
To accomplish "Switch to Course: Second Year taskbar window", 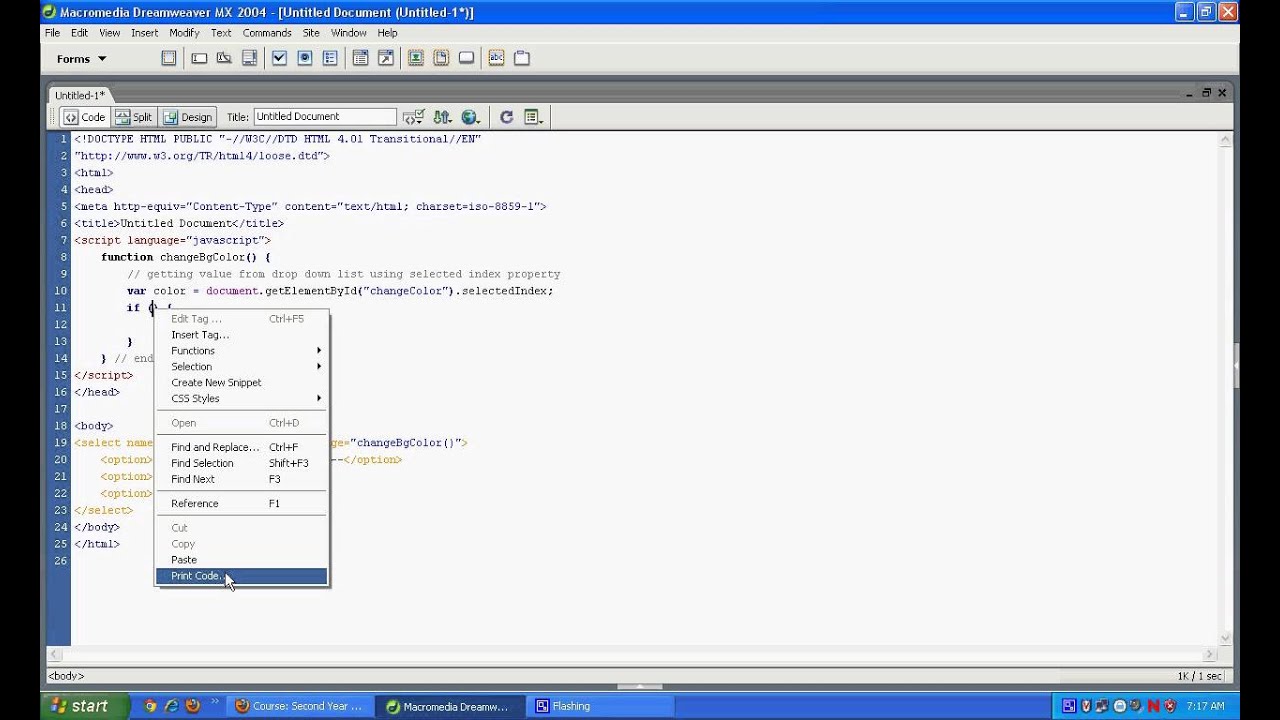I will coord(301,706).
